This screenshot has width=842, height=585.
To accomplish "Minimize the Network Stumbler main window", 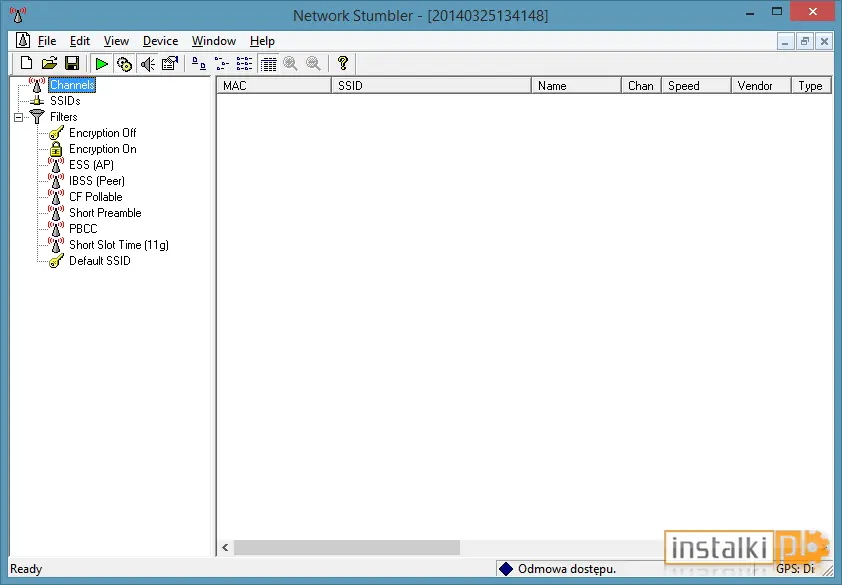I will point(750,12).
